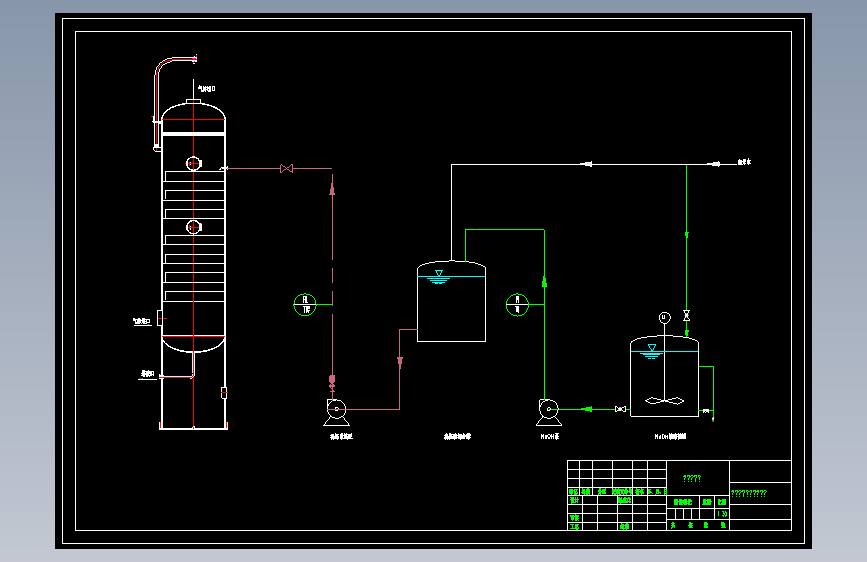
Task: Click the left green instrument circle
Action: (305, 305)
